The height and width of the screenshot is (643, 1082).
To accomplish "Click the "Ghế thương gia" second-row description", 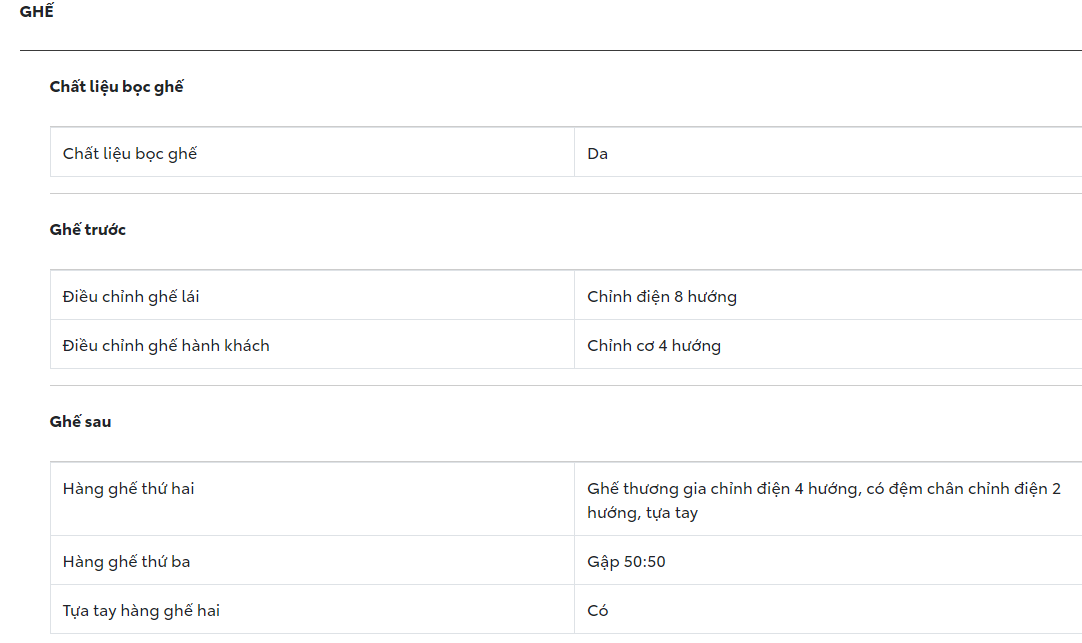I will (x=824, y=500).
